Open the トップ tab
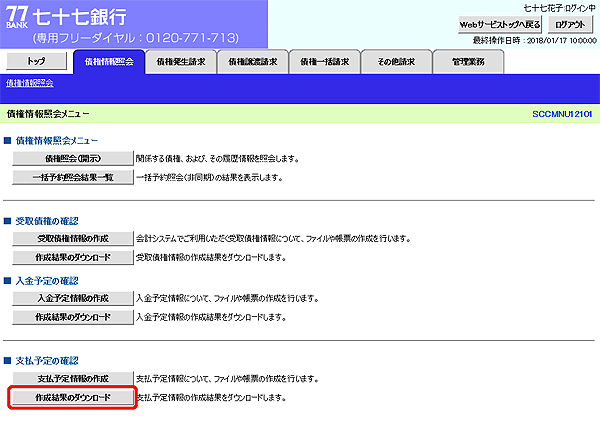The height and width of the screenshot is (434, 600). 36,61
